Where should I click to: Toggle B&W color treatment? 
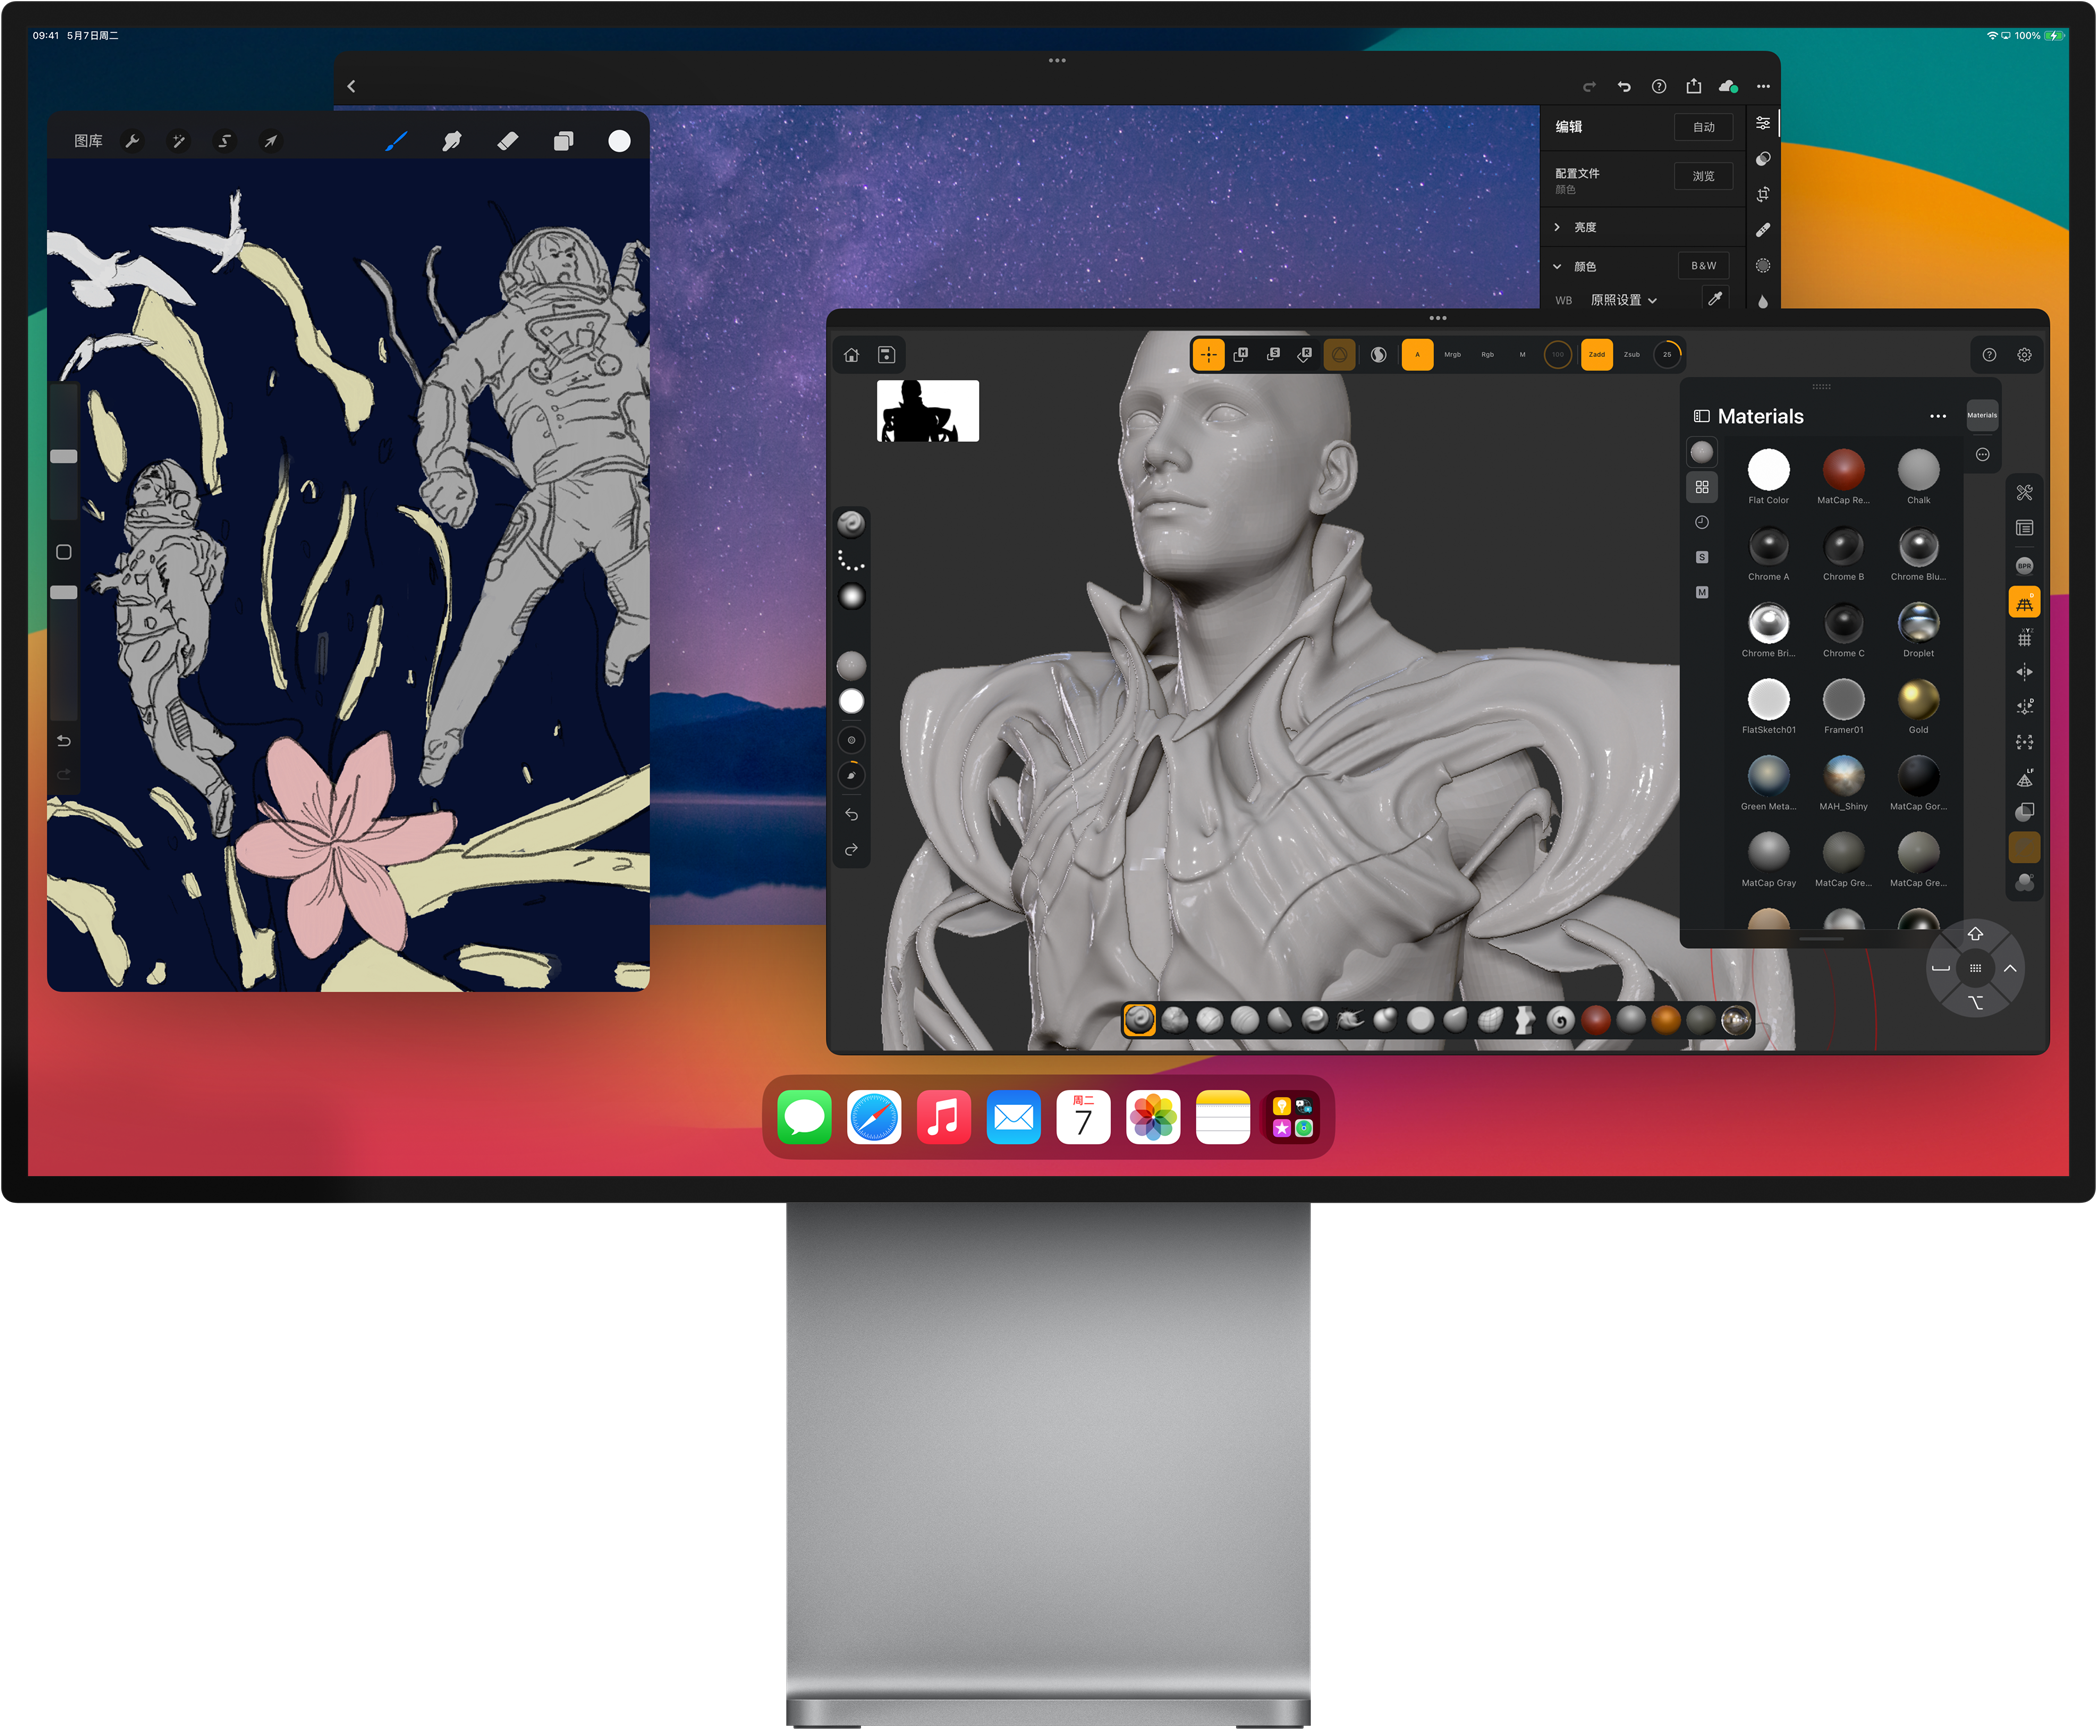click(x=1703, y=266)
